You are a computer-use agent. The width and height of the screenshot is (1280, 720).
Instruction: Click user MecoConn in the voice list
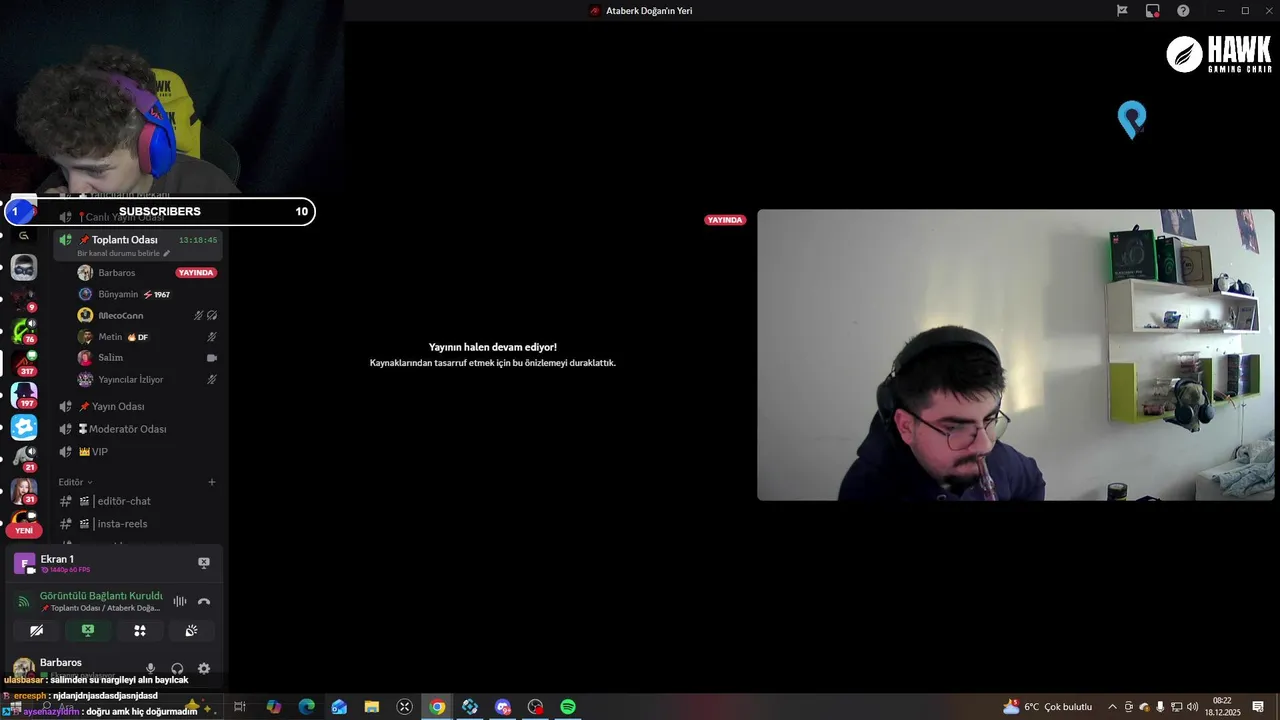[x=121, y=315]
